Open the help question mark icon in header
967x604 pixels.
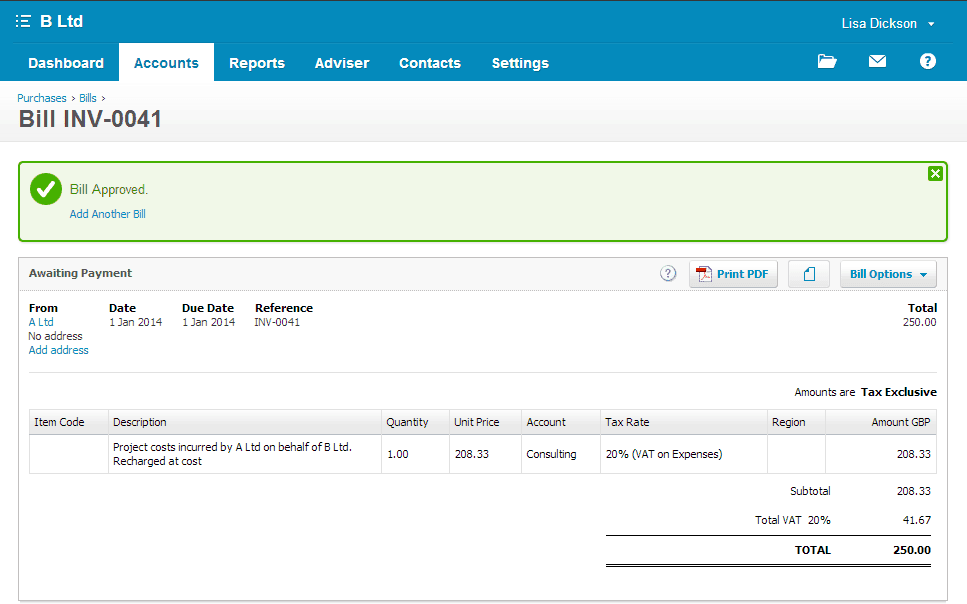click(928, 61)
